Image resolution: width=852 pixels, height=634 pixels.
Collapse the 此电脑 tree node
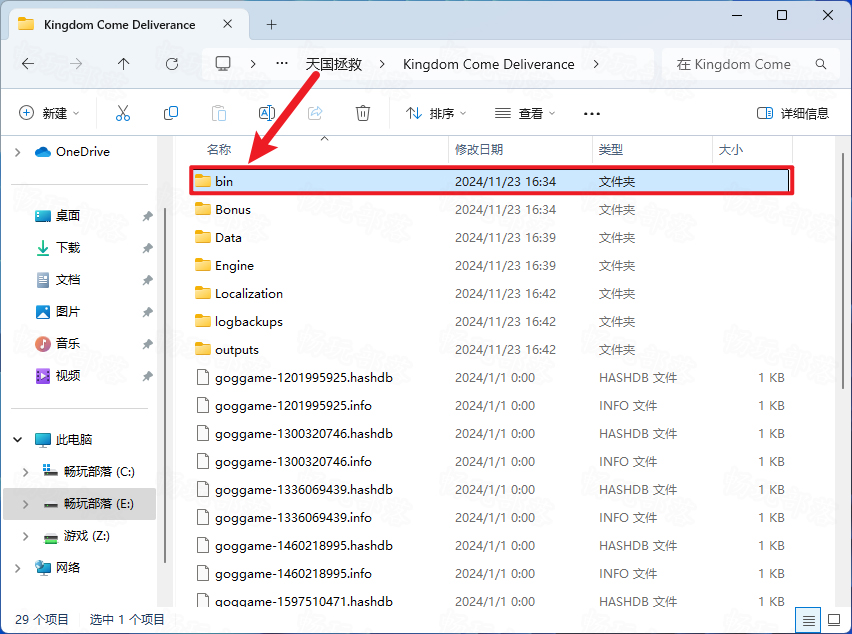coord(17,440)
